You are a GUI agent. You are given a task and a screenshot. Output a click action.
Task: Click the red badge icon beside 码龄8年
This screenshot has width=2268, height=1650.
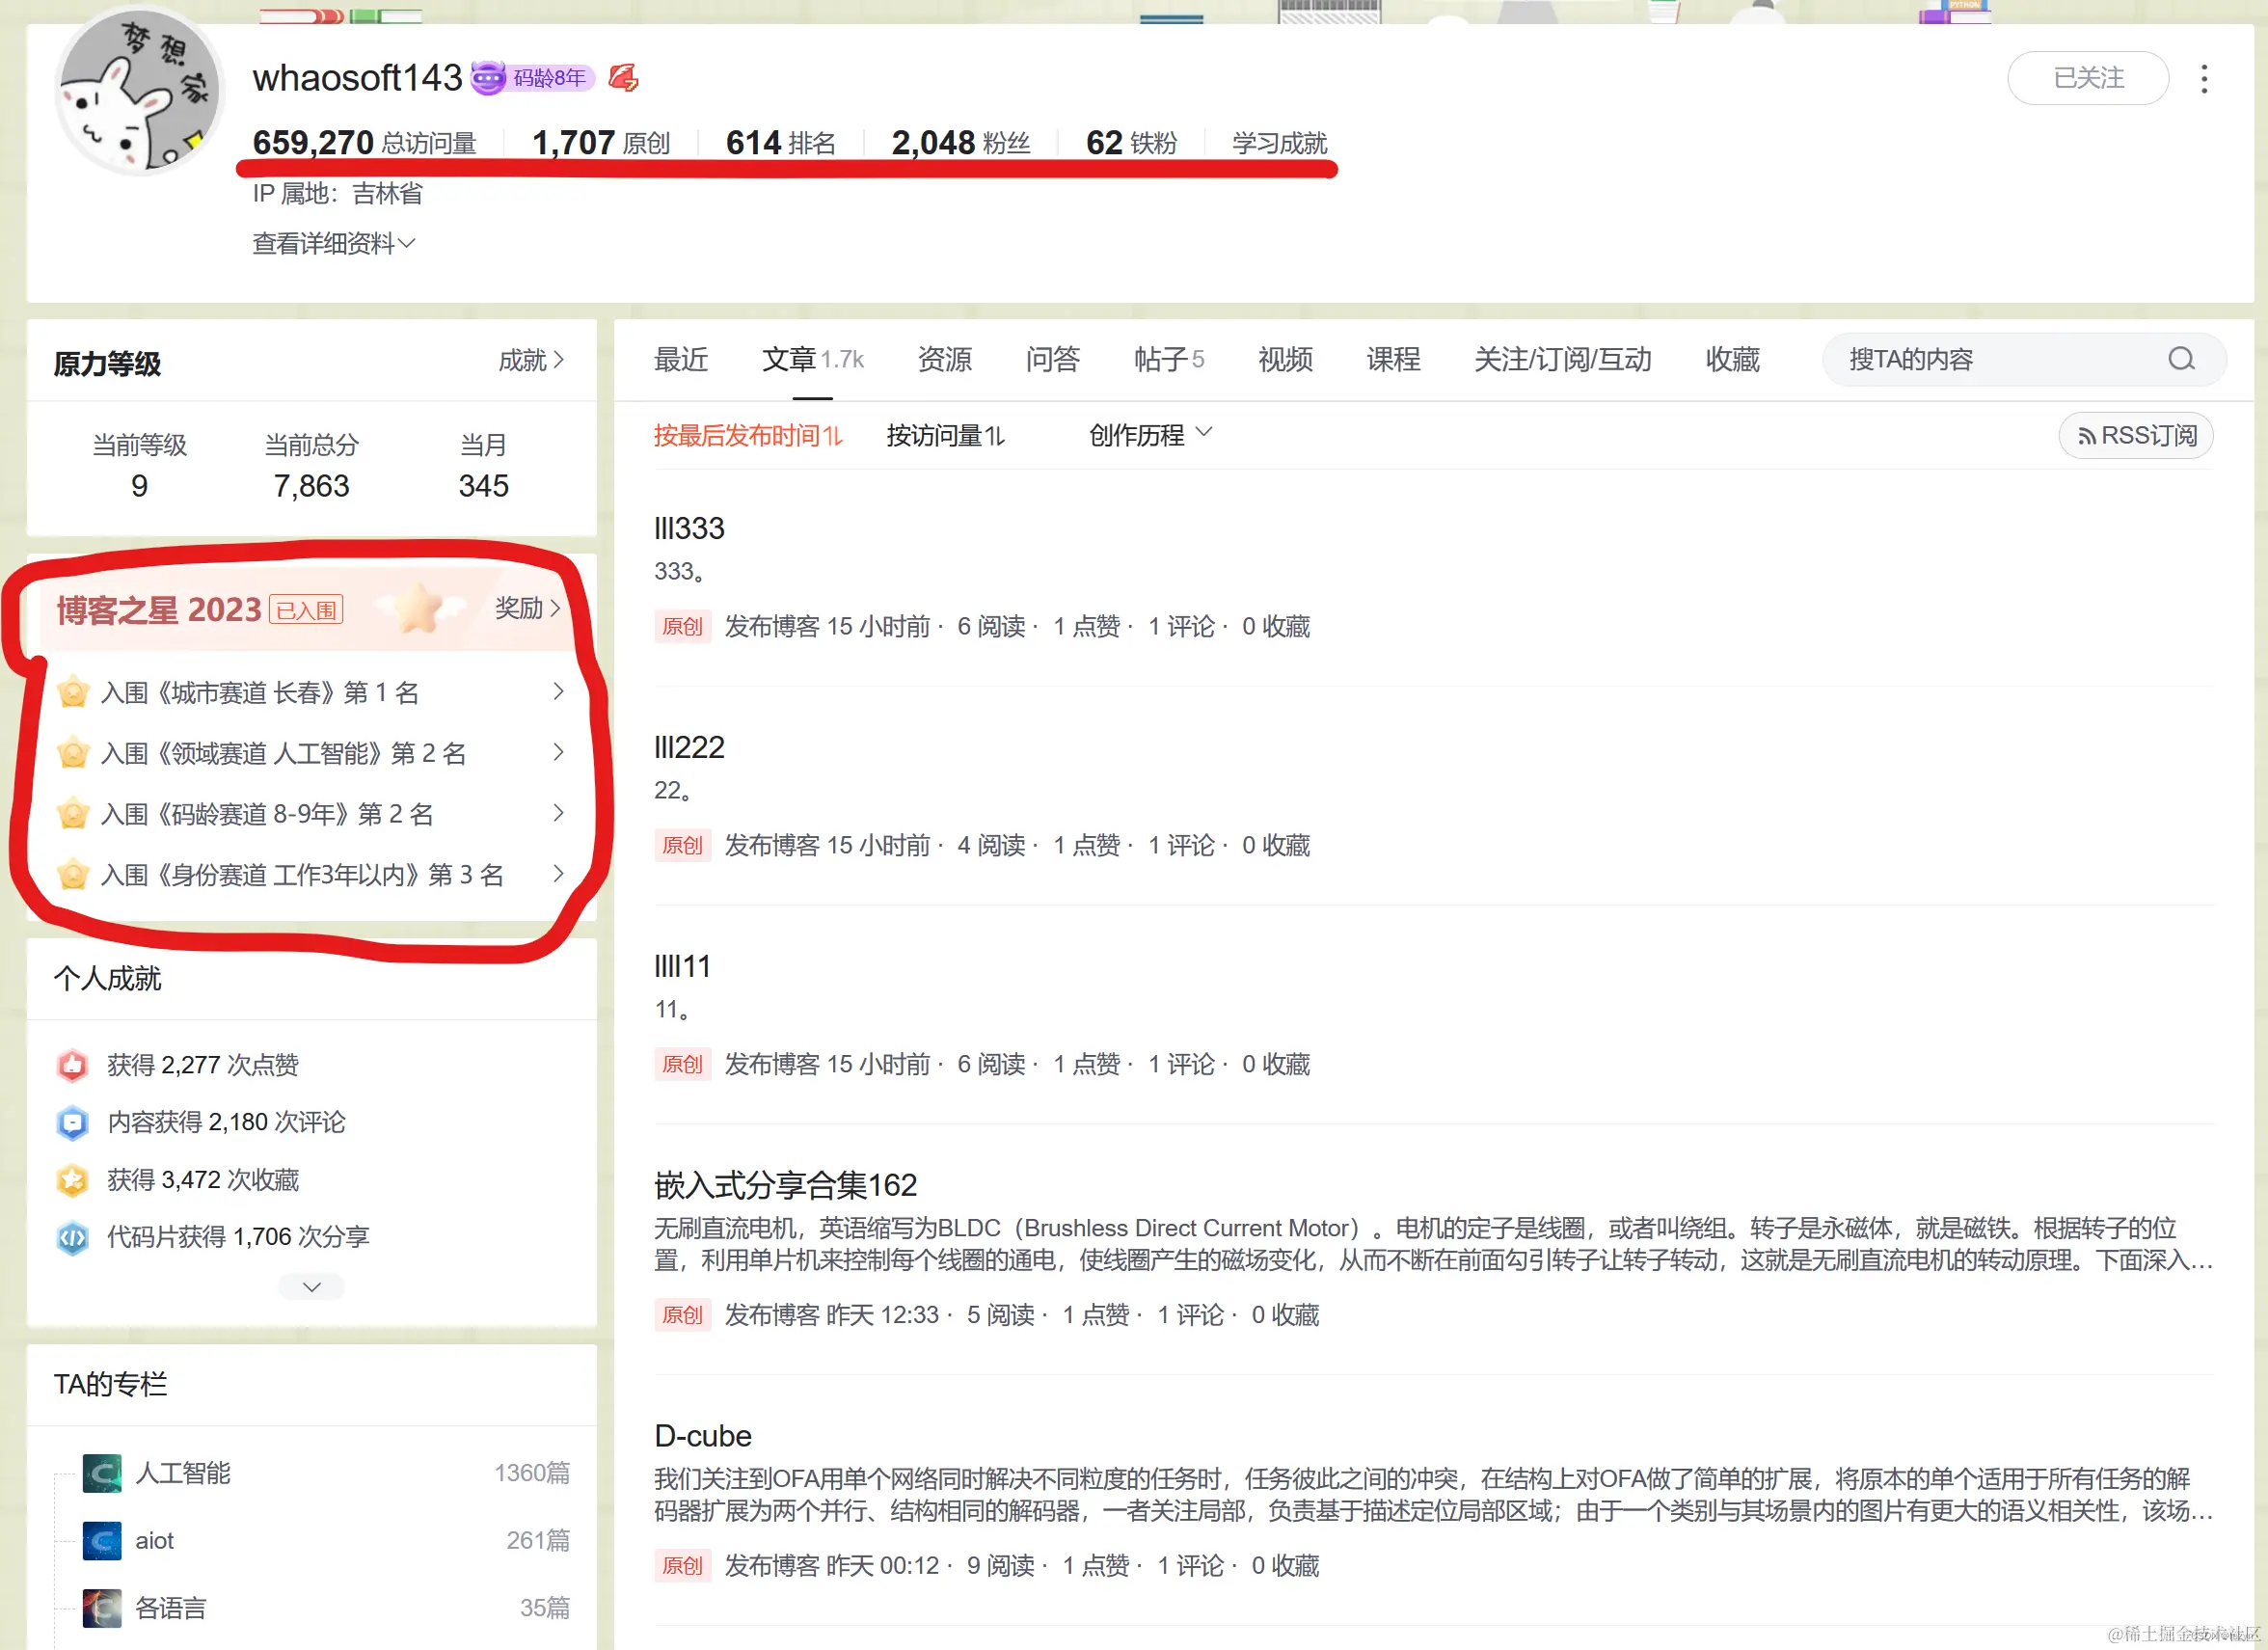coord(623,77)
